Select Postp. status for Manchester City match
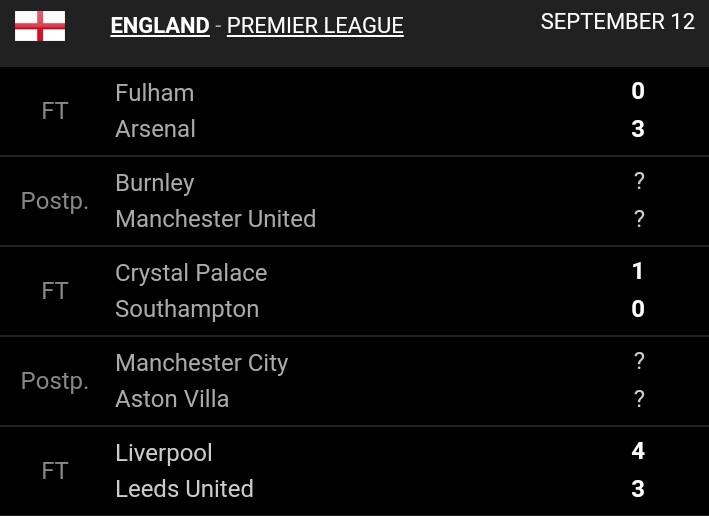Image resolution: width=709 pixels, height=516 pixels. [x=54, y=381]
